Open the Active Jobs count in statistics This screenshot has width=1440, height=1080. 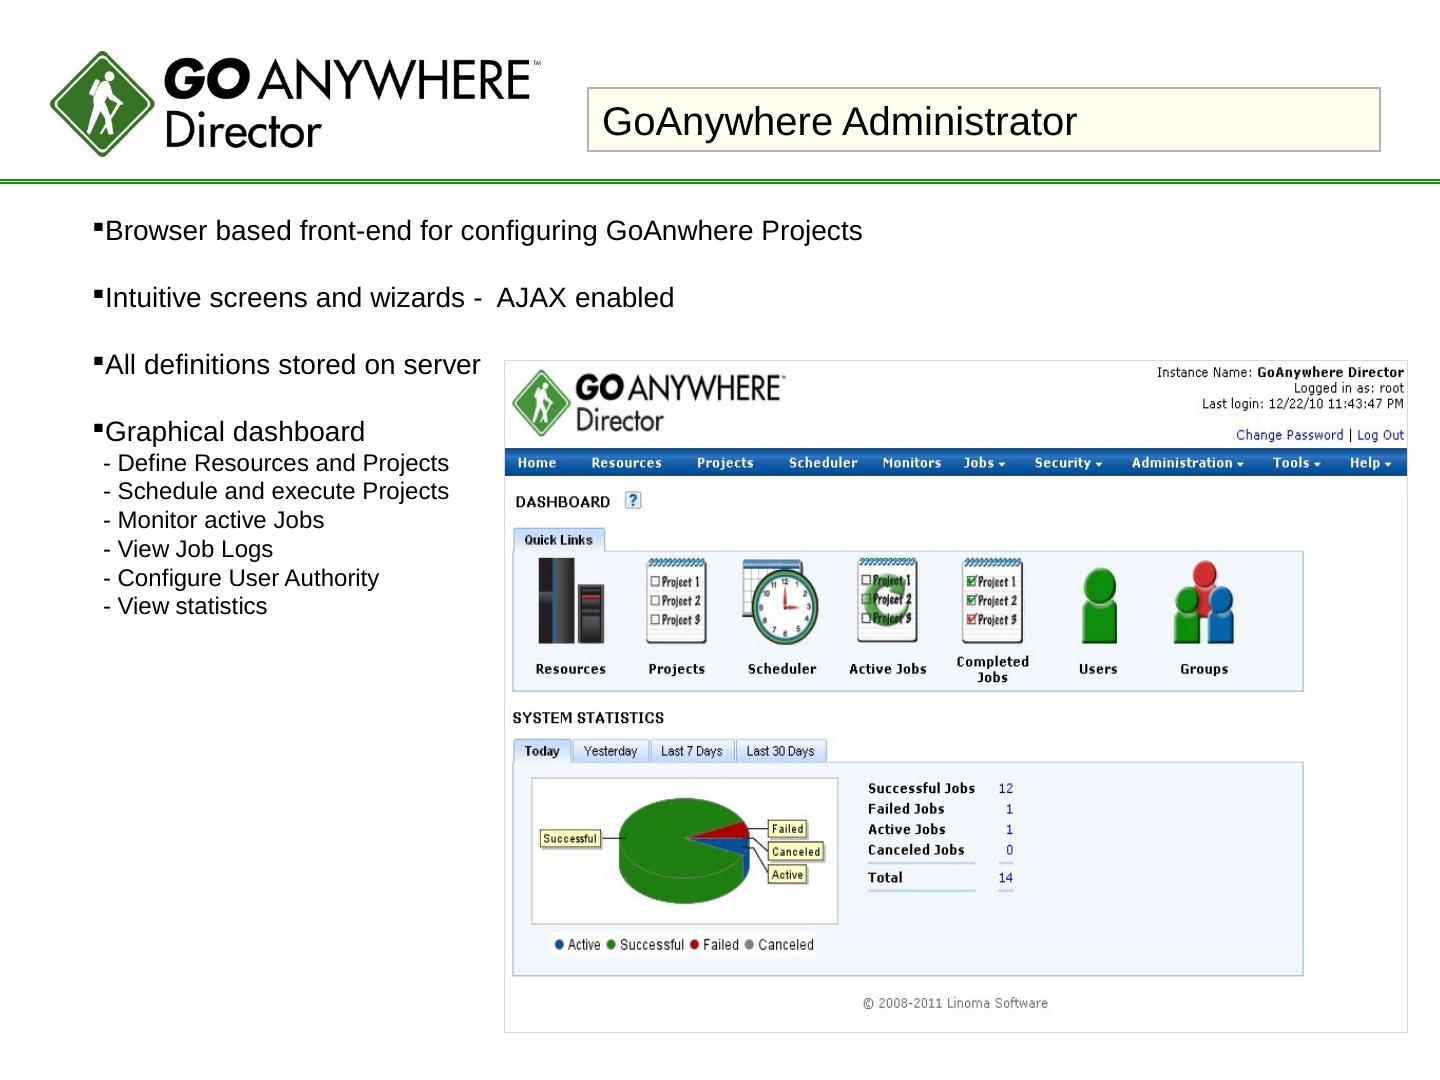pos(1009,830)
